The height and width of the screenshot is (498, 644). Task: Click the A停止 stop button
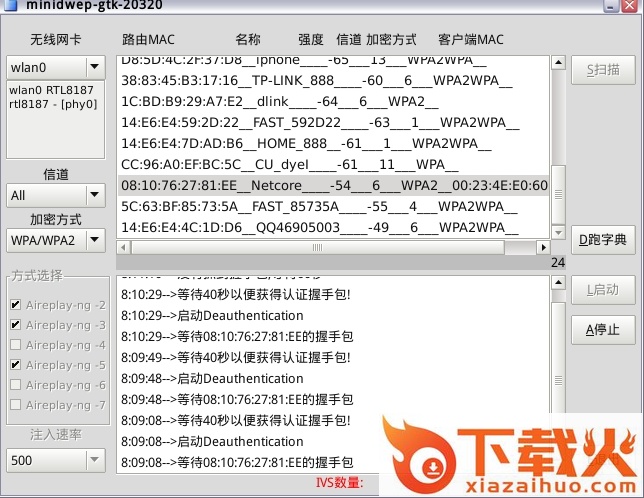point(603,330)
